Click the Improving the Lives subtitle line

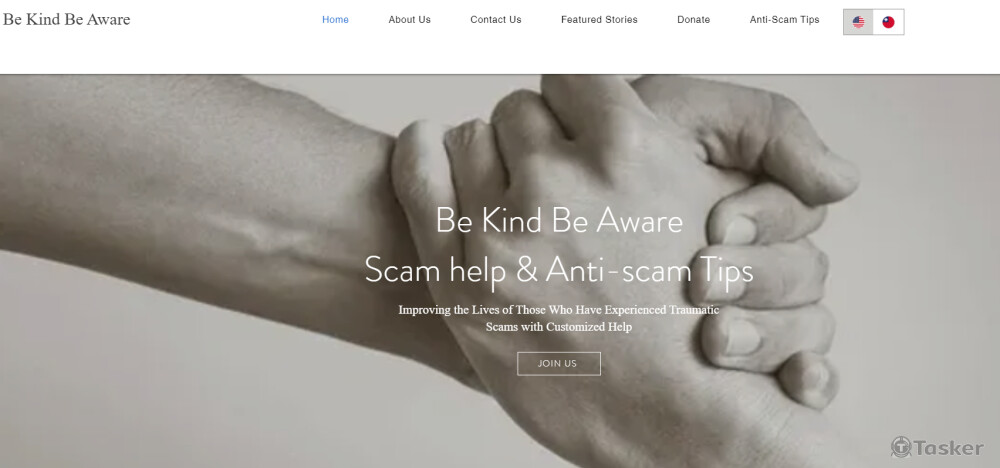559,310
